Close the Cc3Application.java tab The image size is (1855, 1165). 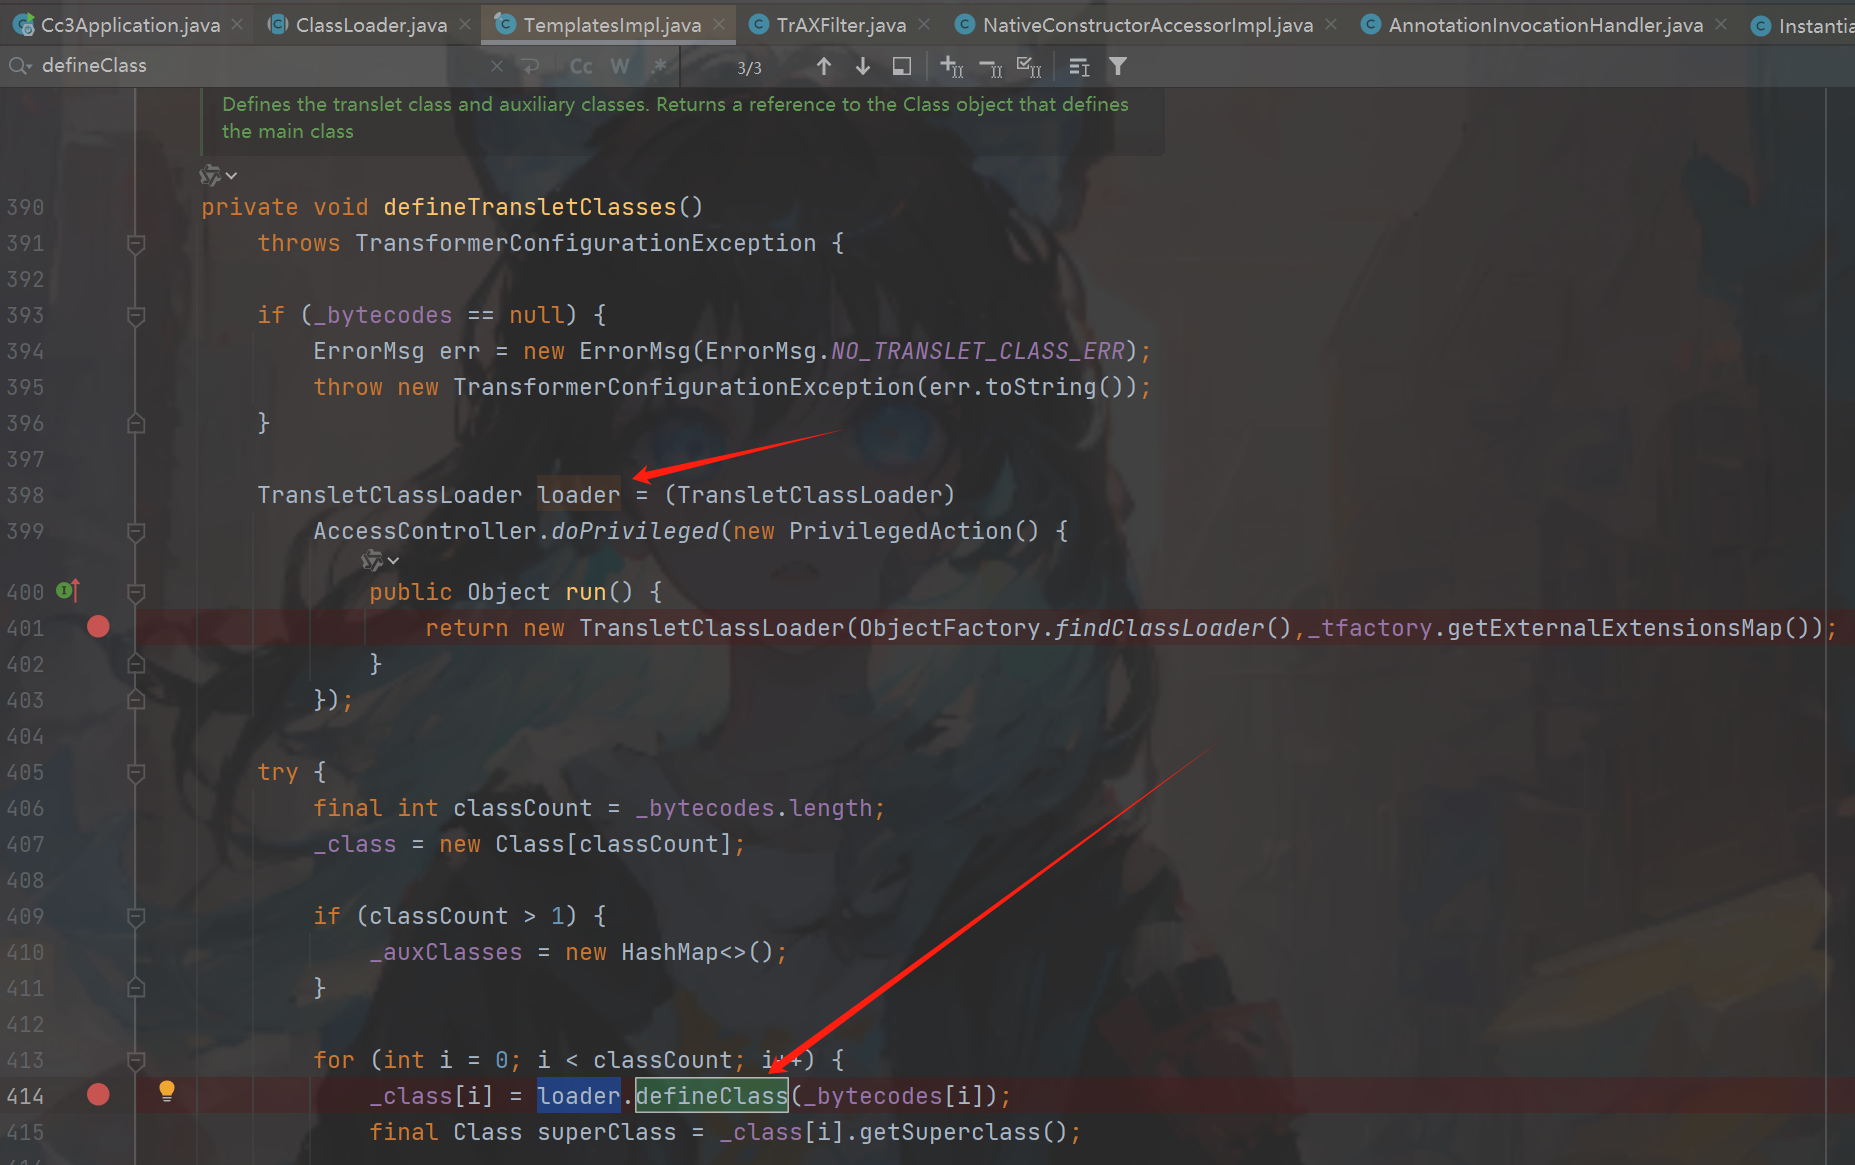(237, 25)
